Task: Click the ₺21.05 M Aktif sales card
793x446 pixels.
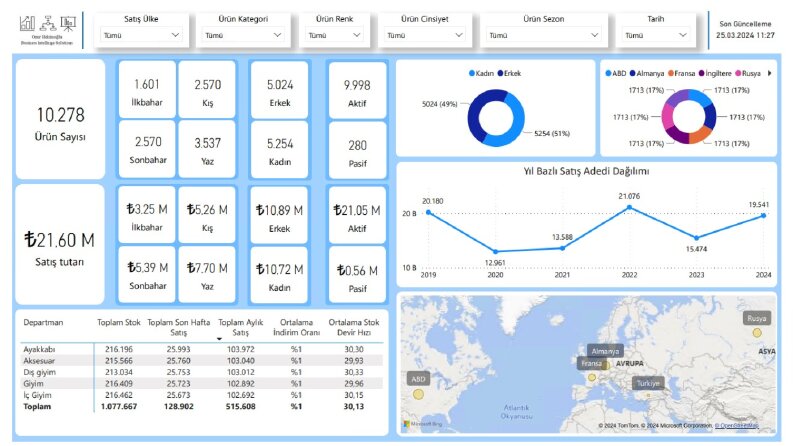Action: (x=357, y=216)
